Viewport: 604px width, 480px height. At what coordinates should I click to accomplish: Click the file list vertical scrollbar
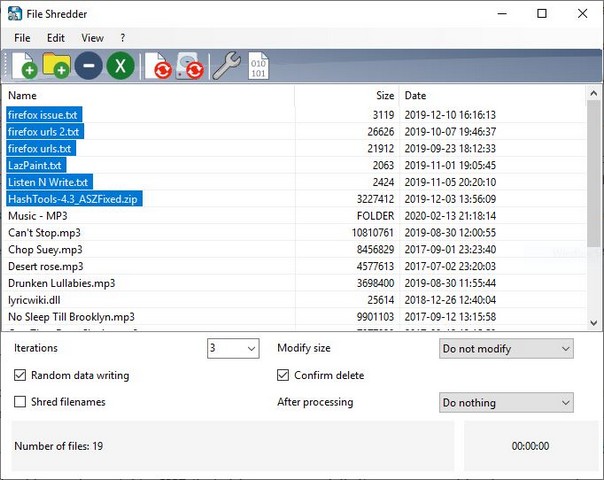click(595, 200)
